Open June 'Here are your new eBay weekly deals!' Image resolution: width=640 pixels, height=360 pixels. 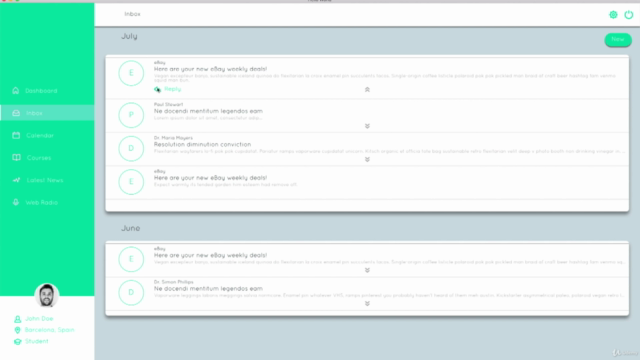click(210, 255)
